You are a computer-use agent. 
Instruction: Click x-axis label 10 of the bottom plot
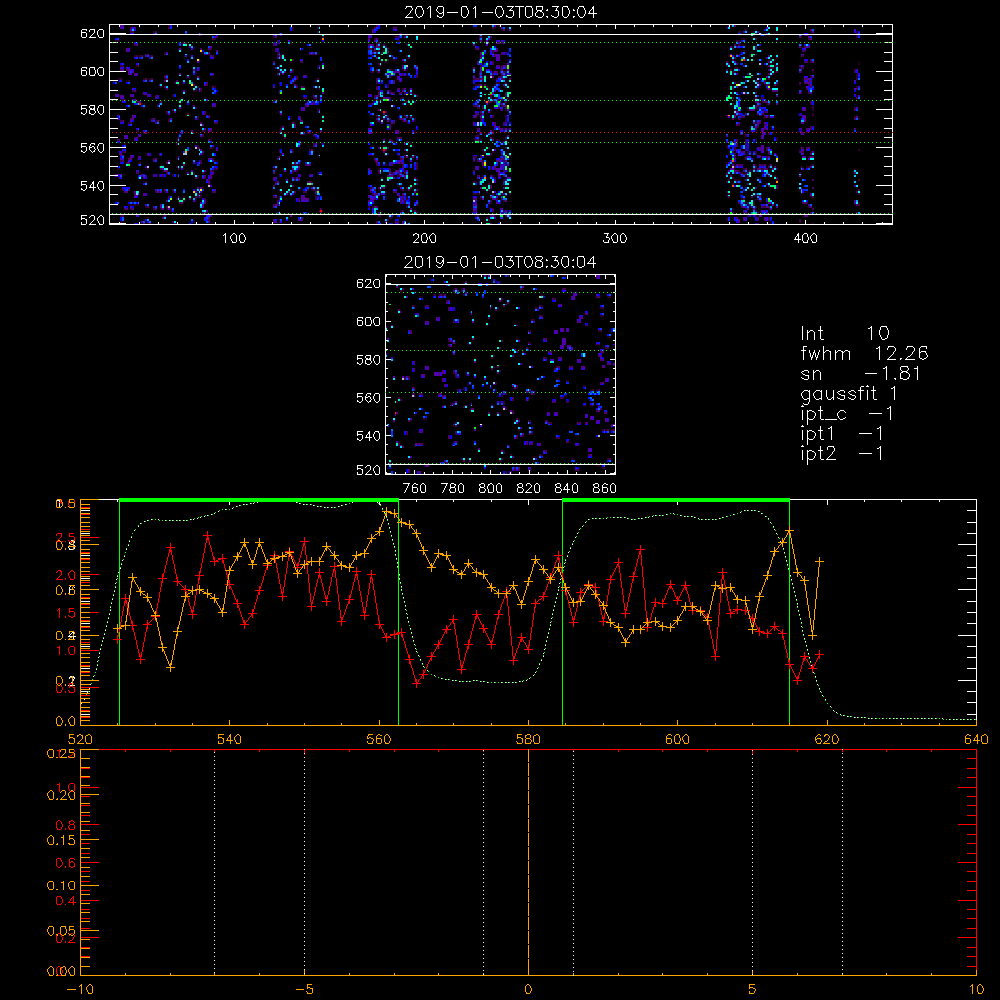[x=976, y=990]
